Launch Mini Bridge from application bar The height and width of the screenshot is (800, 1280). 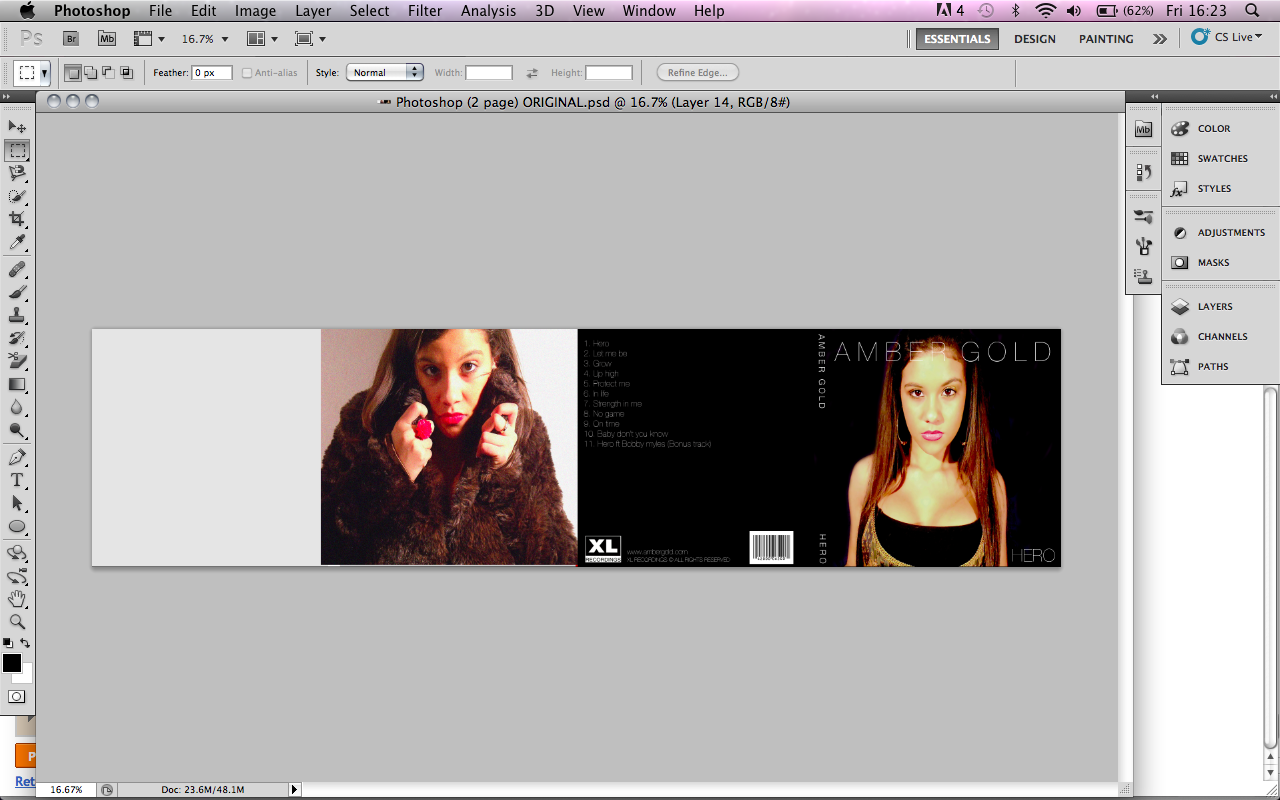pos(107,38)
